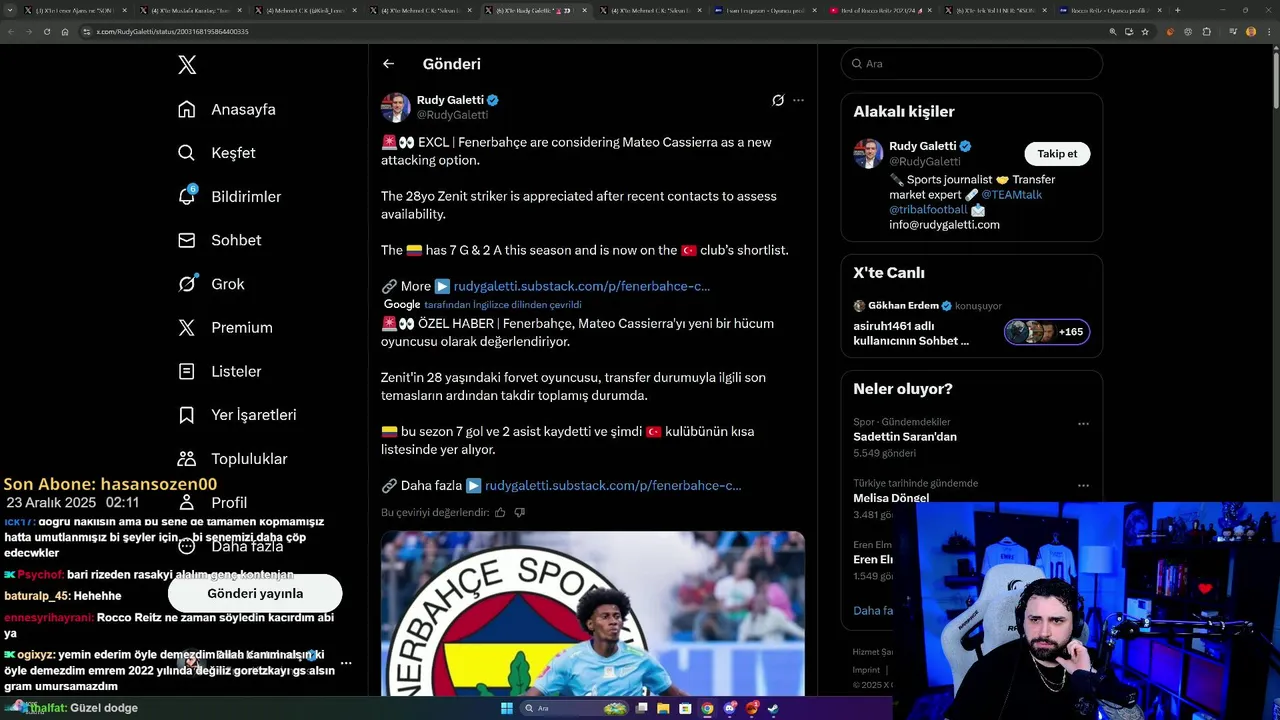Switch to the Fener Ajans tab
This screenshot has width=1280, height=720.
77,10
